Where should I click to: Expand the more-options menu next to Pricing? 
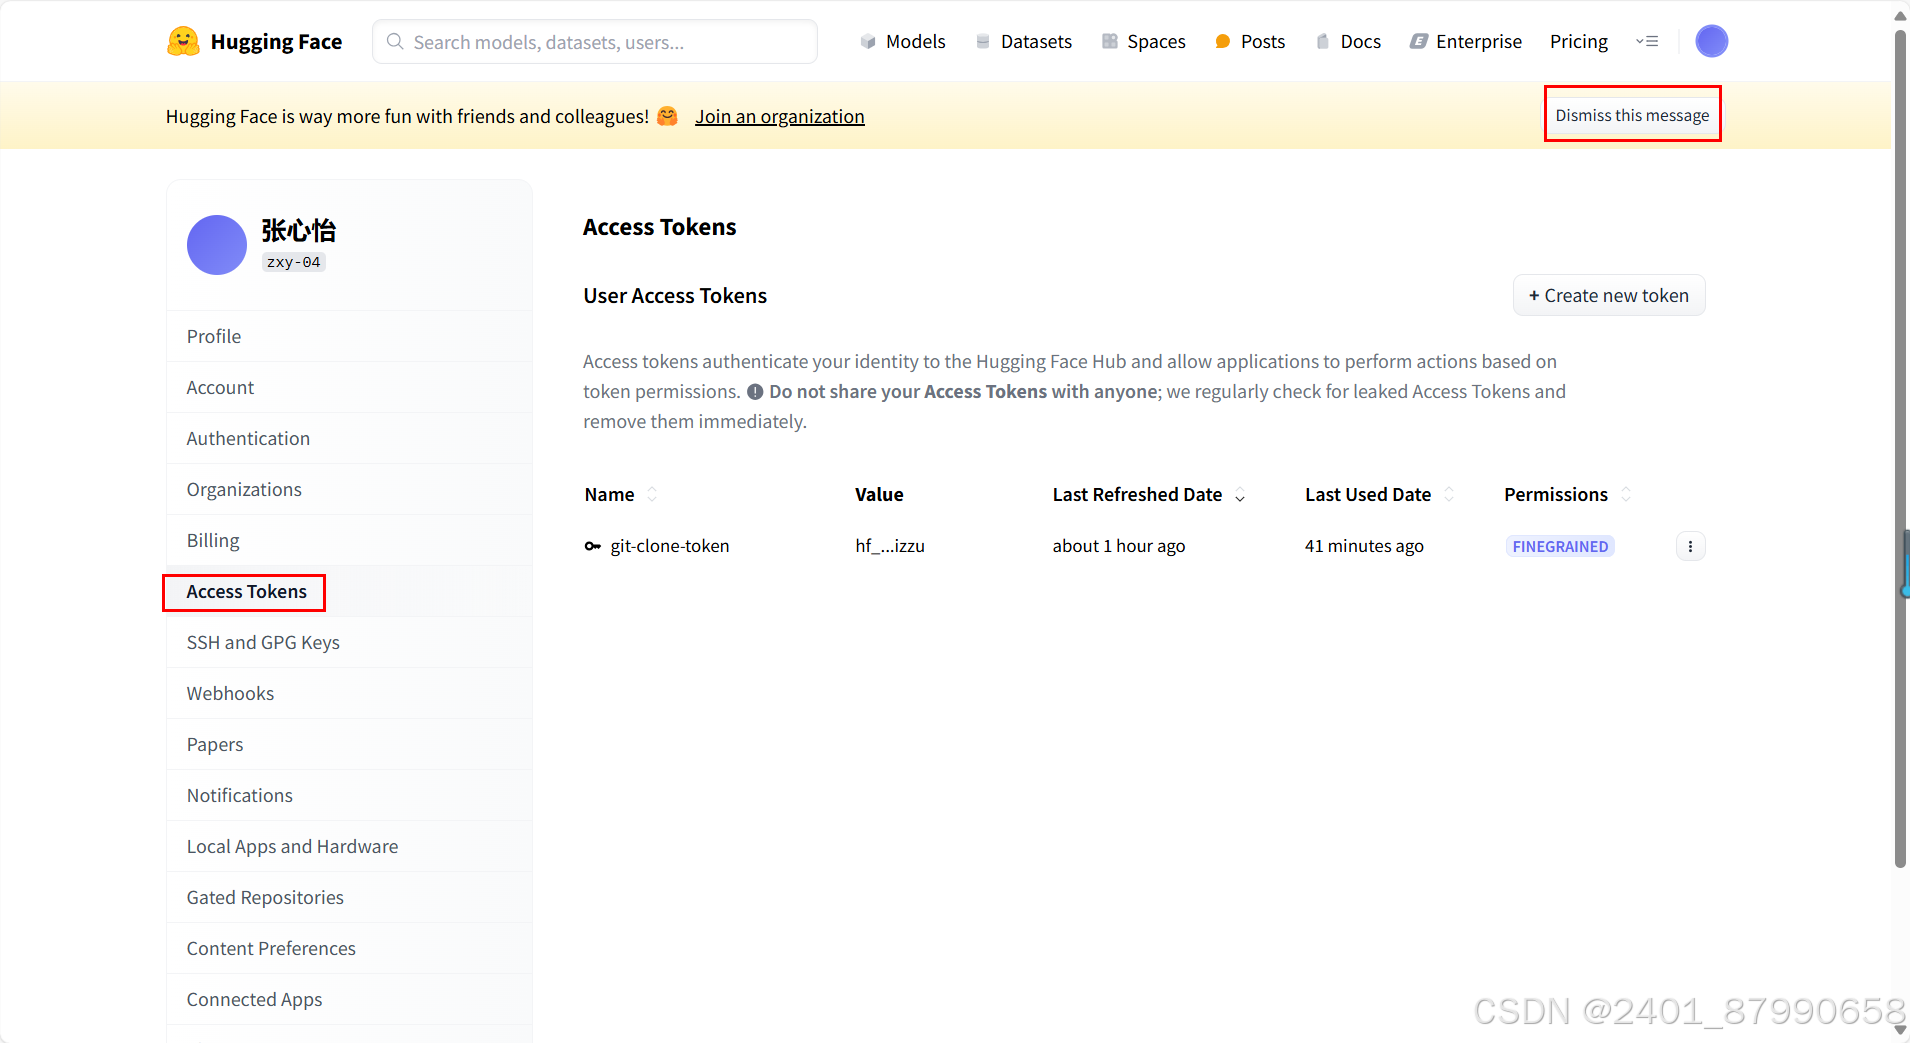pos(1647,42)
